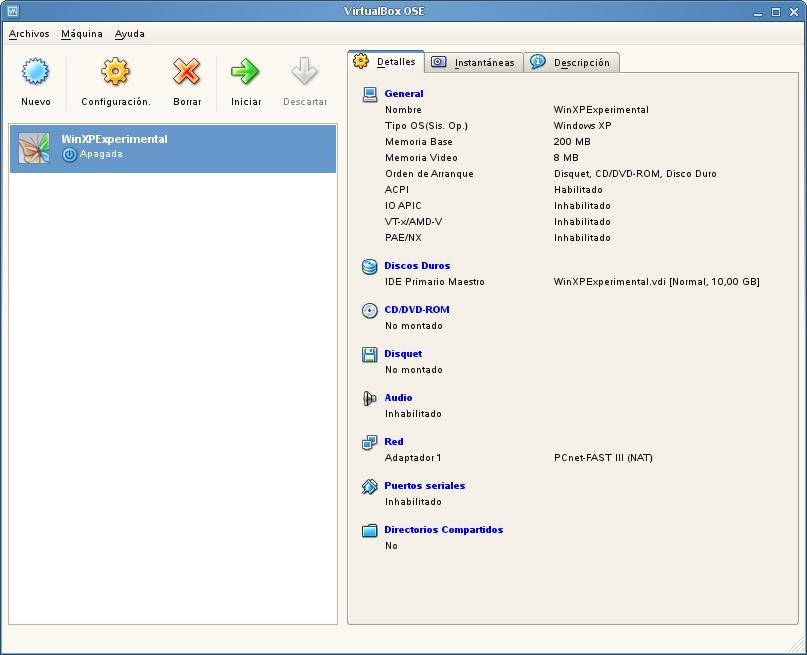807x655 pixels.
Task: Click the WinXPExperimental.vdi disk entry
Action: point(656,281)
